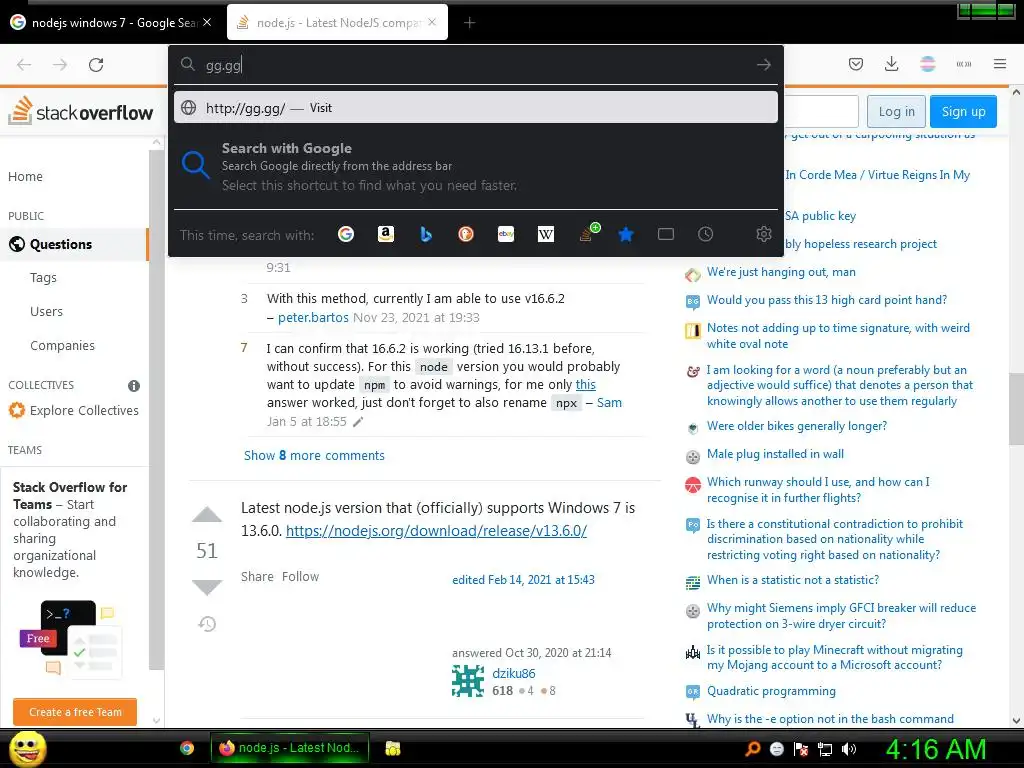
Task: Open Home in sidebar
Action: (x=25, y=176)
